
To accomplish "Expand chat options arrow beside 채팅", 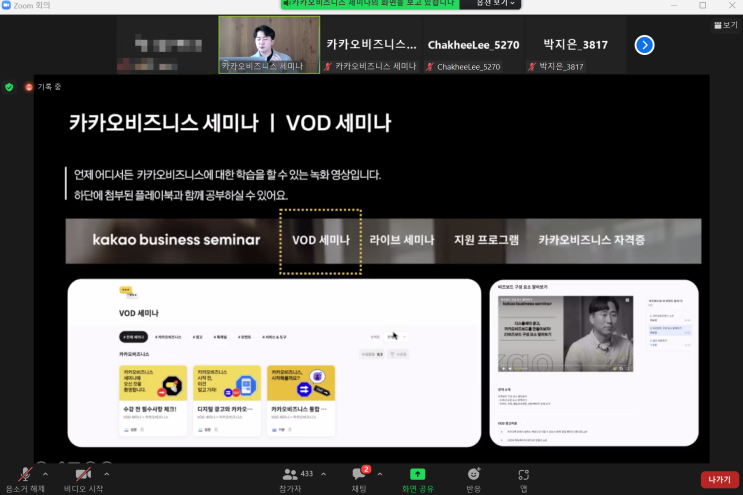I will [380, 474].
